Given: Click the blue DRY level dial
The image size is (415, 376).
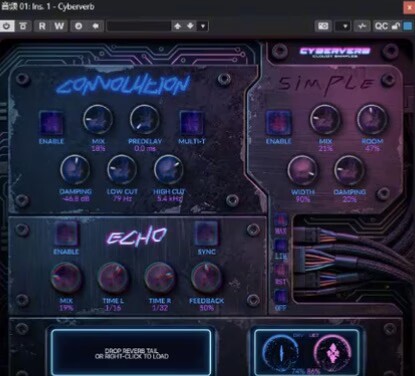Looking at the screenshot, I should 281,353.
